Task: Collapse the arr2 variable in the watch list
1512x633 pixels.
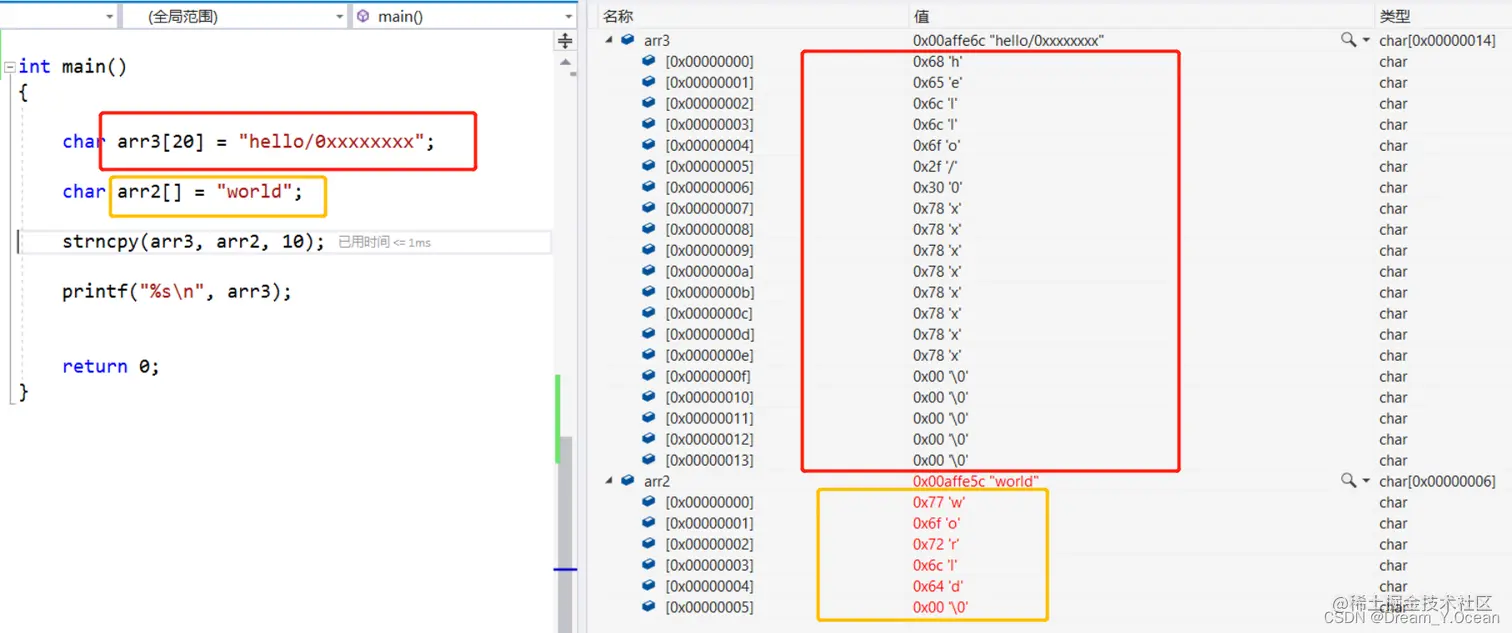Action: (608, 481)
